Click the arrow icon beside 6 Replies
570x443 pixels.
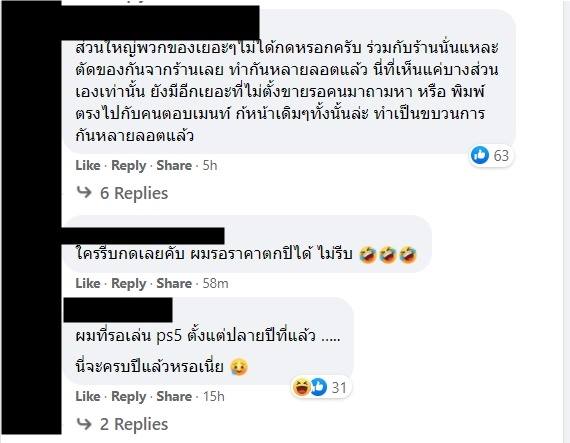84,192
